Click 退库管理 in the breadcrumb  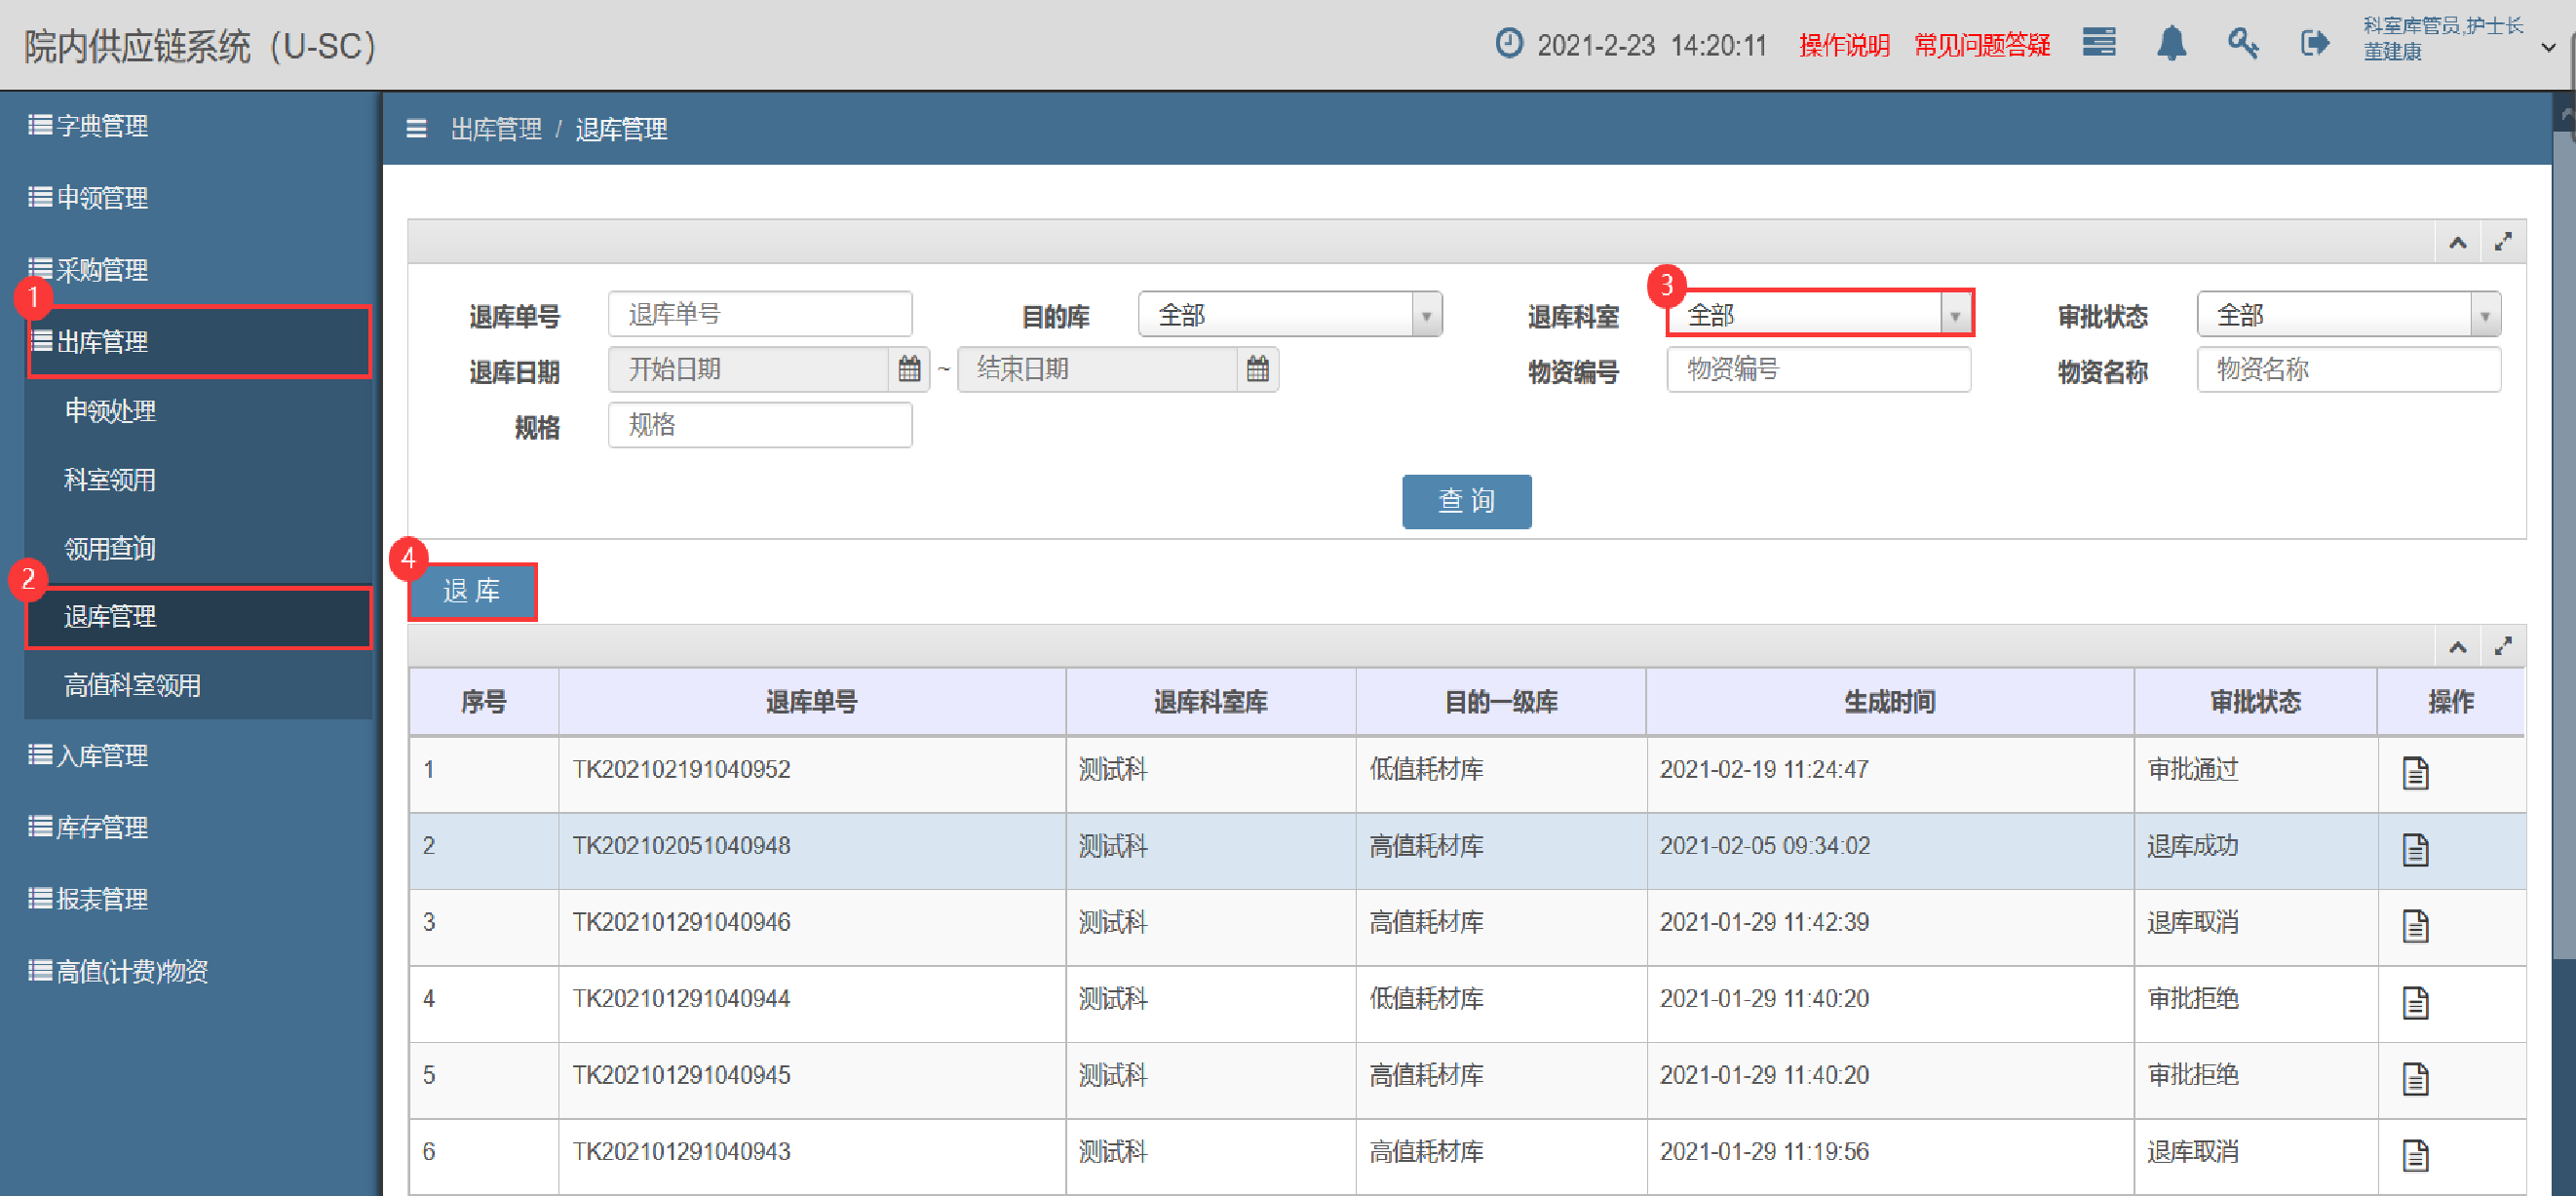pos(621,129)
